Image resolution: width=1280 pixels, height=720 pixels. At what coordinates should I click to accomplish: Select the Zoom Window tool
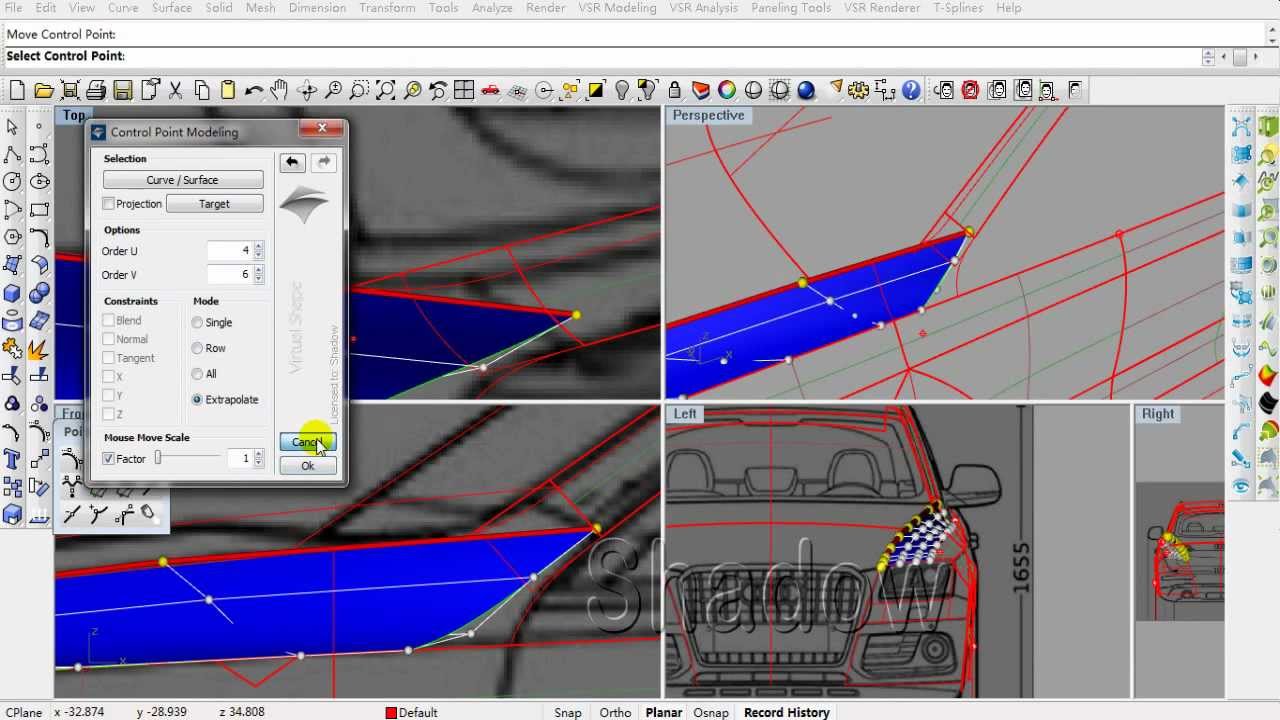click(x=359, y=91)
